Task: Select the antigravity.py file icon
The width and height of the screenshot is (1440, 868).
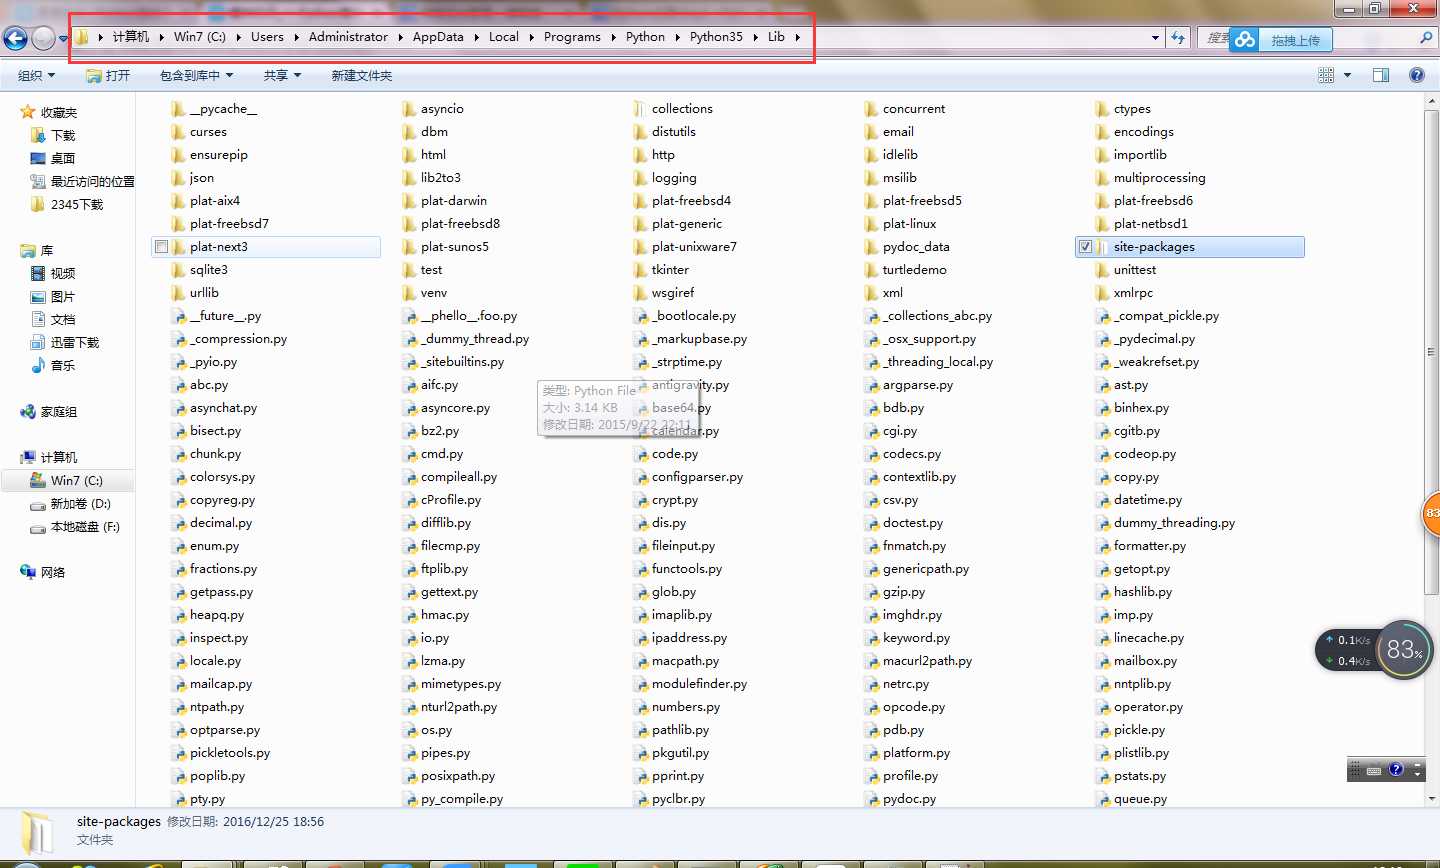Action: click(641, 385)
